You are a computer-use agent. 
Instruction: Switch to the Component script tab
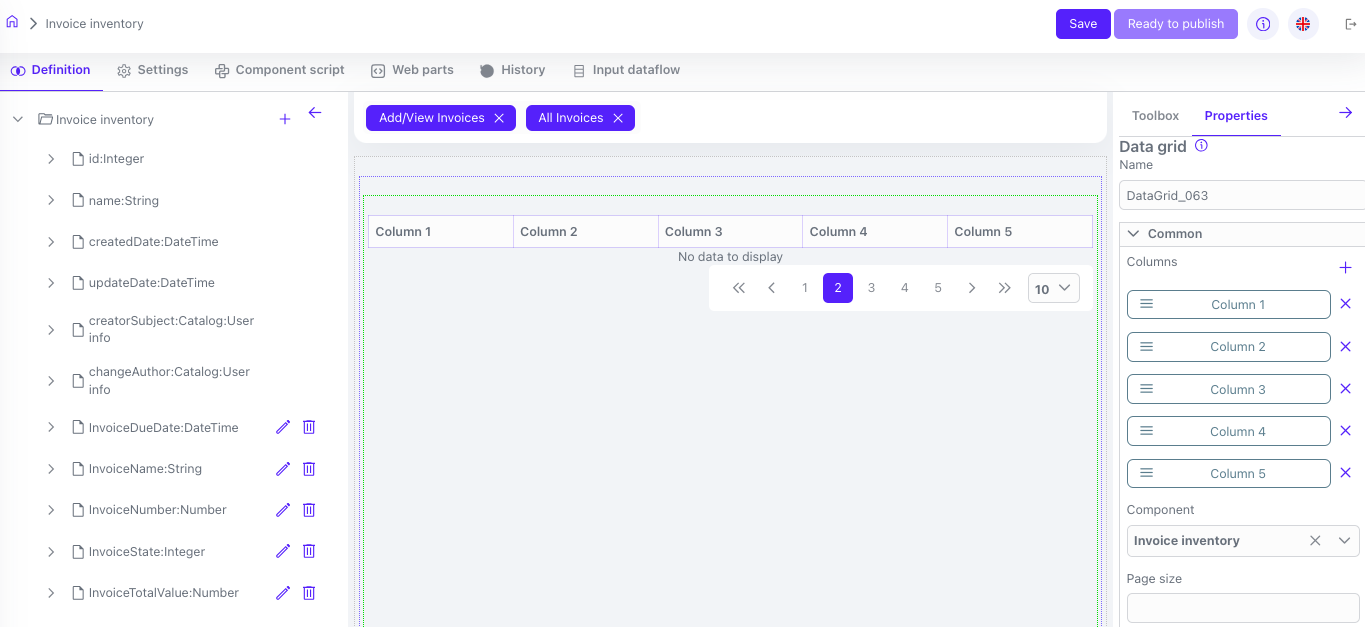point(279,70)
